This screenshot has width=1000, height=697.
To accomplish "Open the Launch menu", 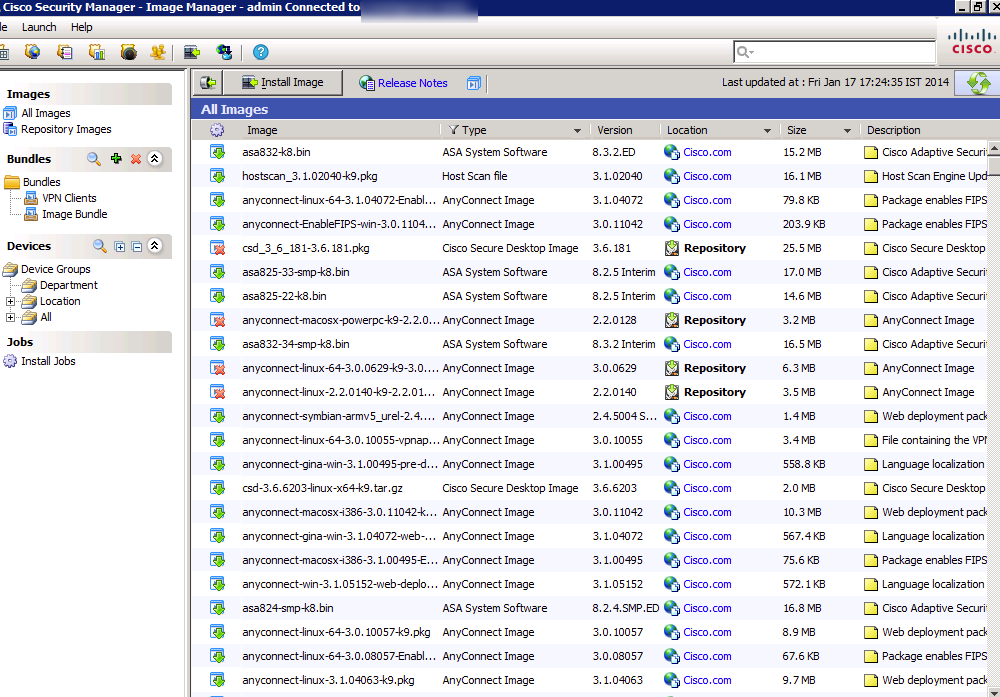I will click(39, 27).
